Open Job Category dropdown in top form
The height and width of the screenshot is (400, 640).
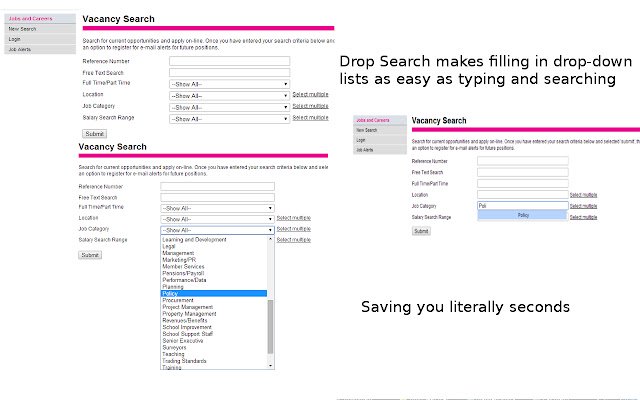[229, 107]
